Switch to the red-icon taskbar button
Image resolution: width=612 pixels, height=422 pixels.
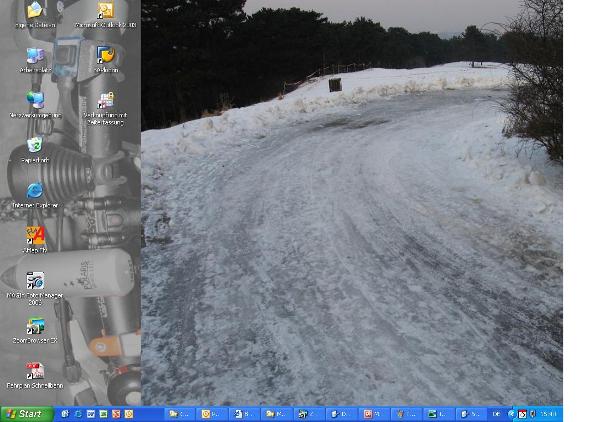375,414
